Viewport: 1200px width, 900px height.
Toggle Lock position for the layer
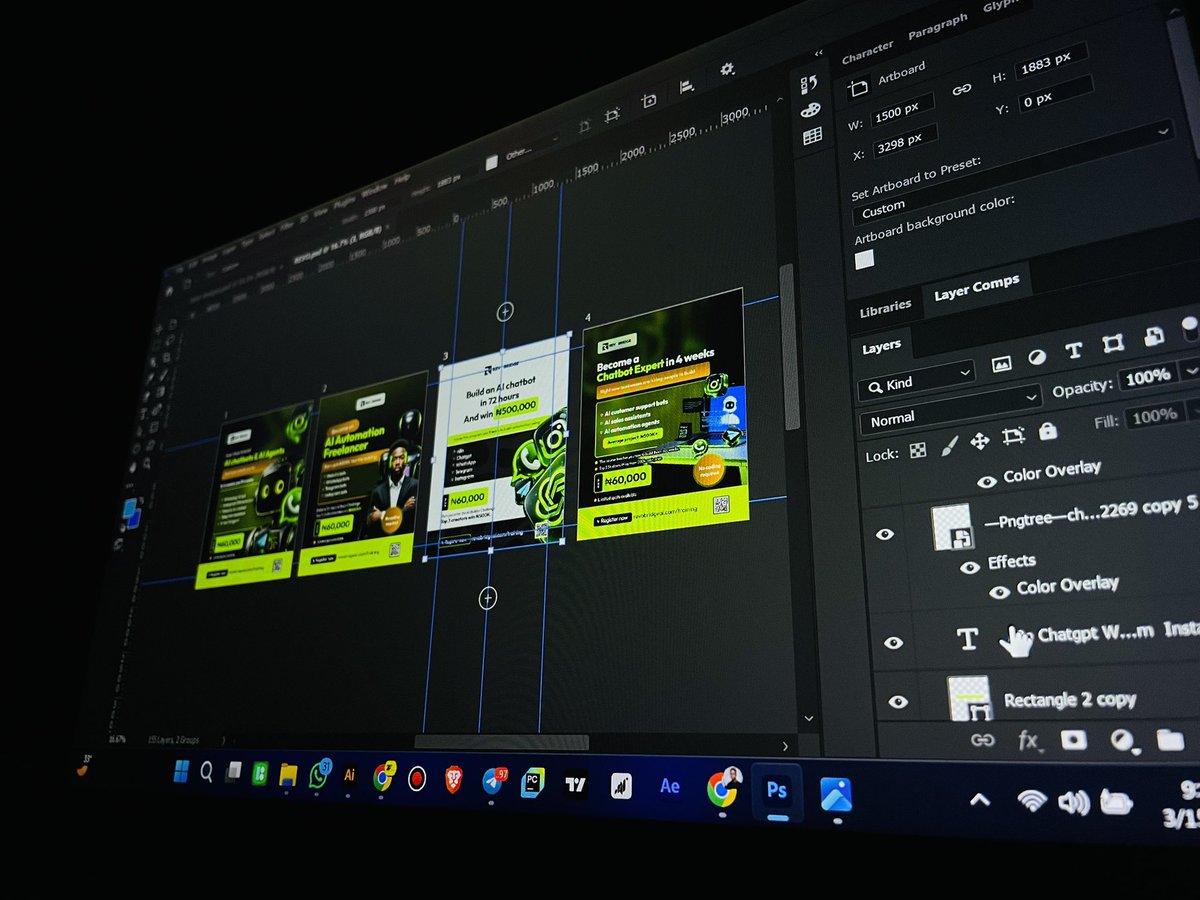pos(980,440)
